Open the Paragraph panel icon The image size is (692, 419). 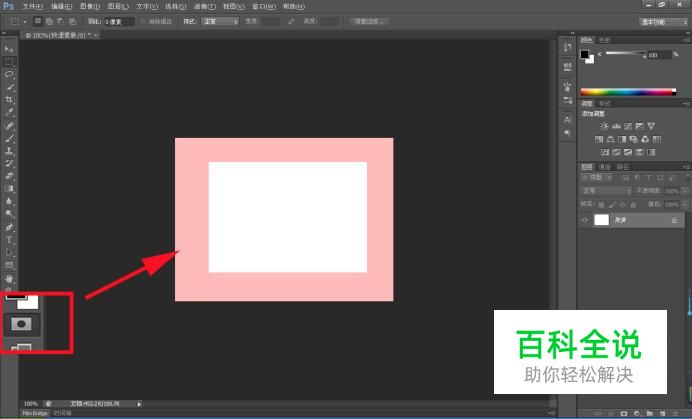[x=568, y=133]
